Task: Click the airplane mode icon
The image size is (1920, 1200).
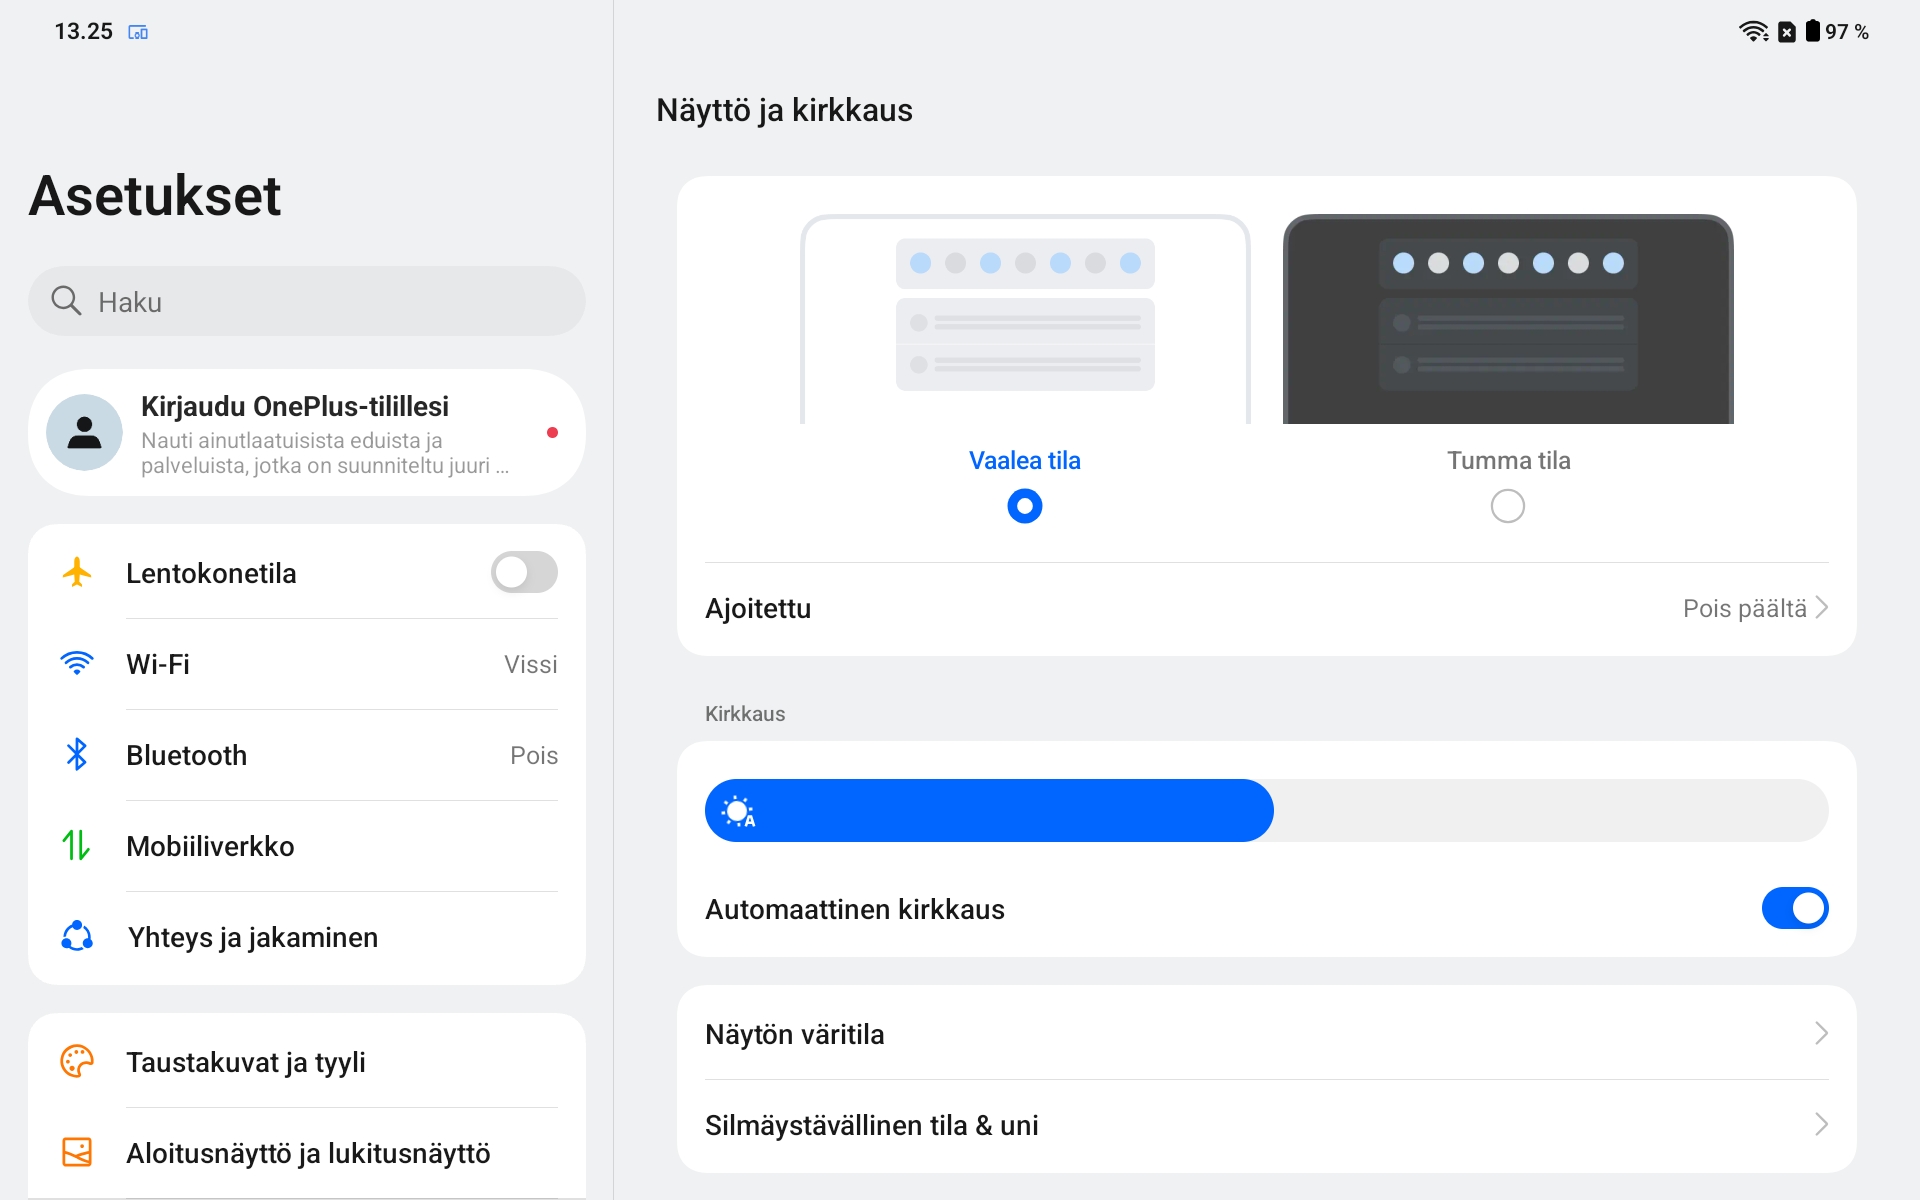Action: [x=77, y=572]
